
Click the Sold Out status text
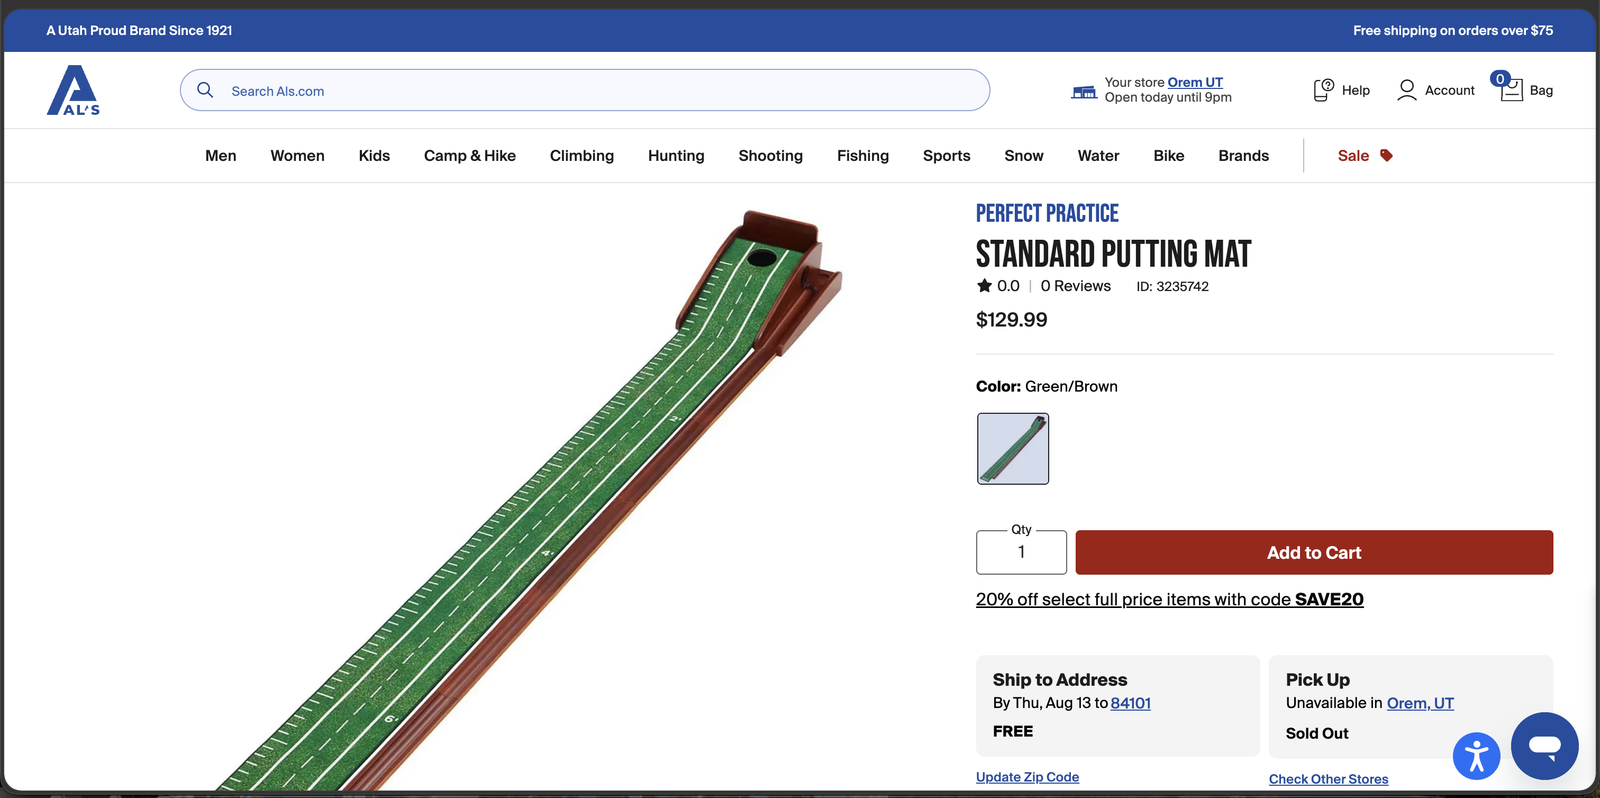click(1317, 733)
